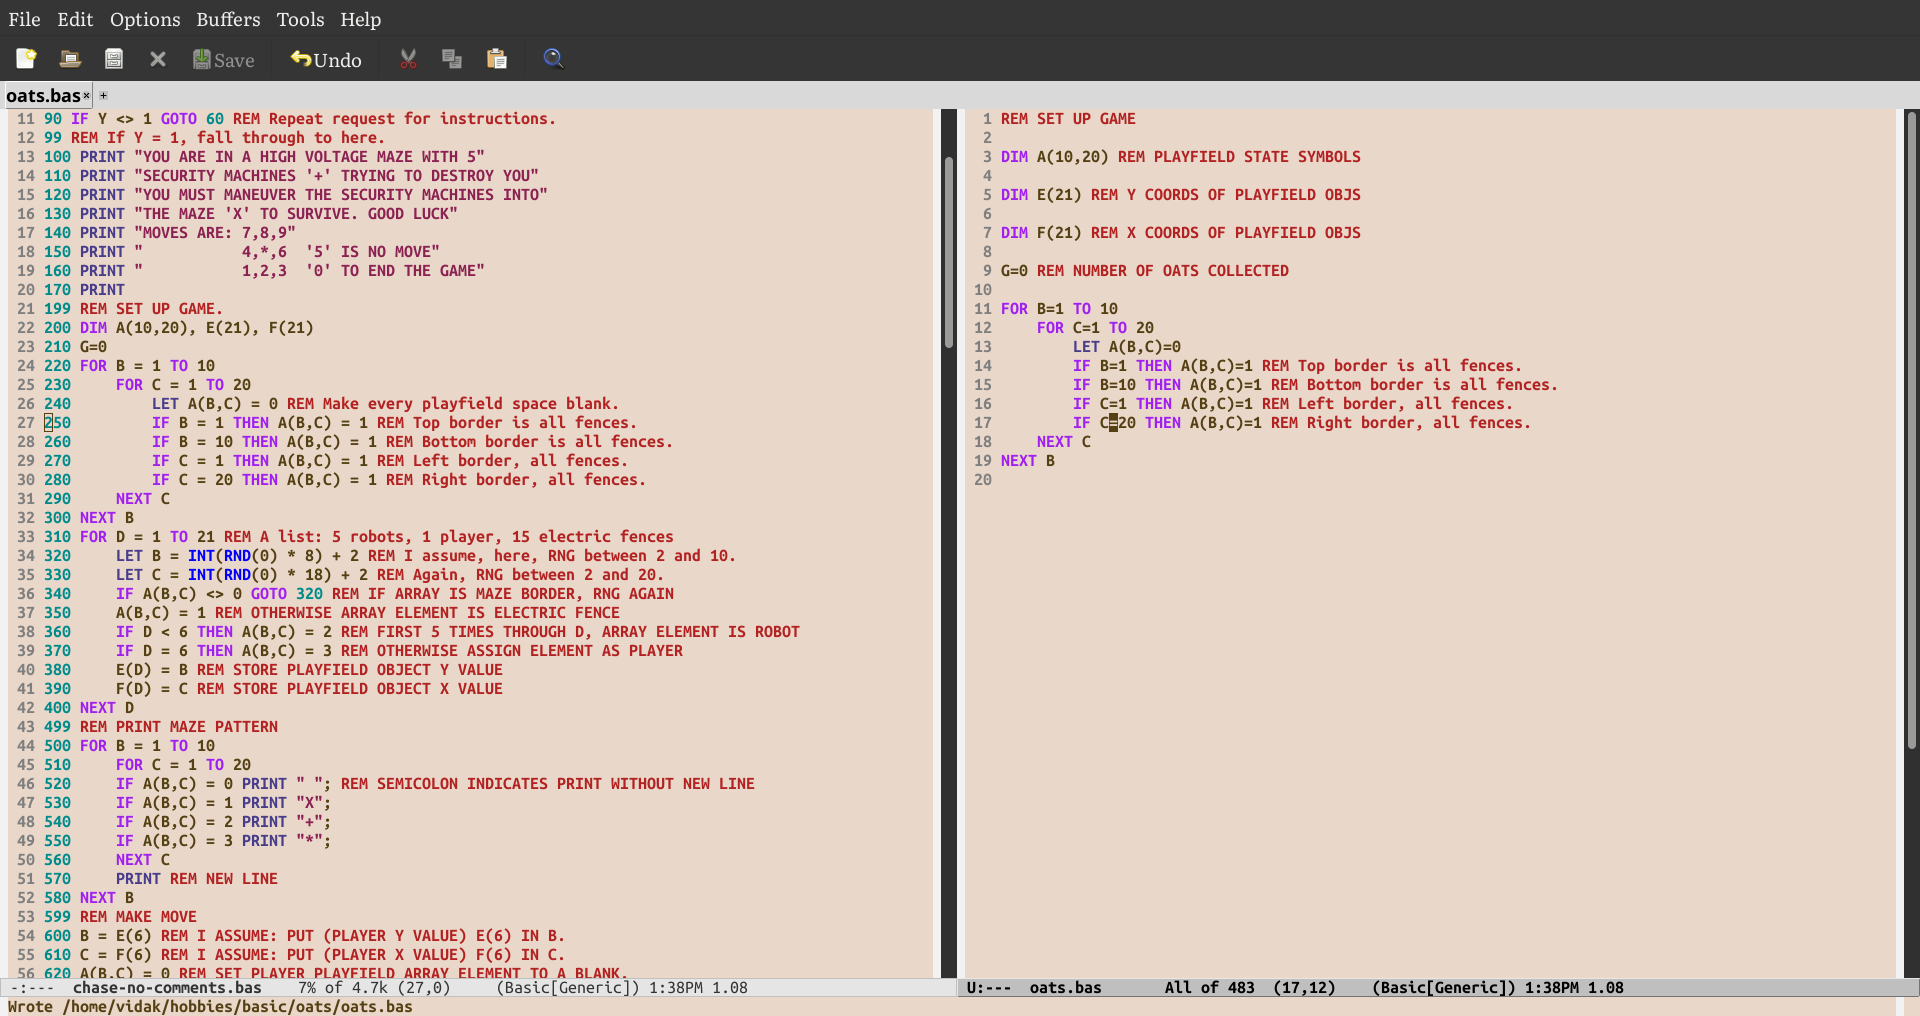Viewport: 1920px width, 1016px height.
Task: Click the Open file folder icon
Action: [70, 59]
